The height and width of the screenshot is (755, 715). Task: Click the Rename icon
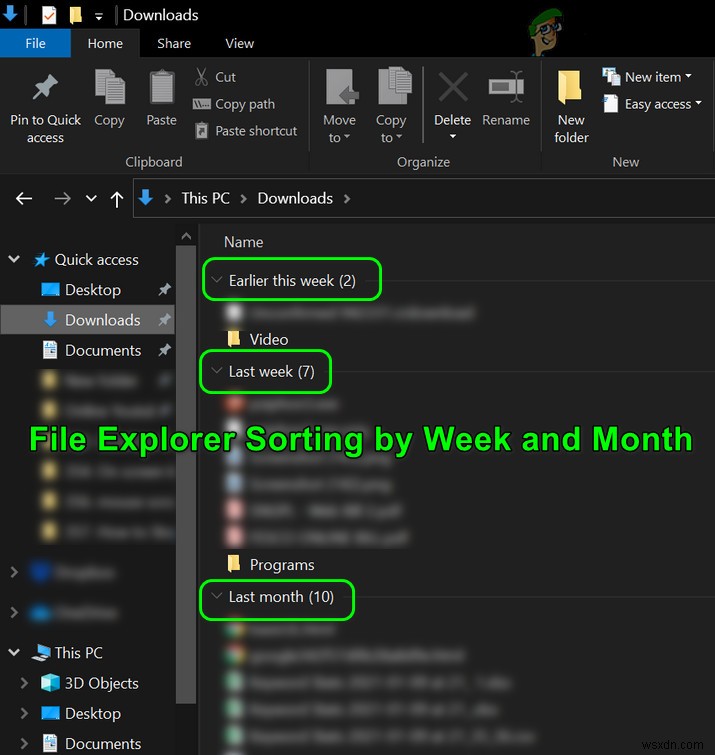pyautogui.click(x=506, y=87)
